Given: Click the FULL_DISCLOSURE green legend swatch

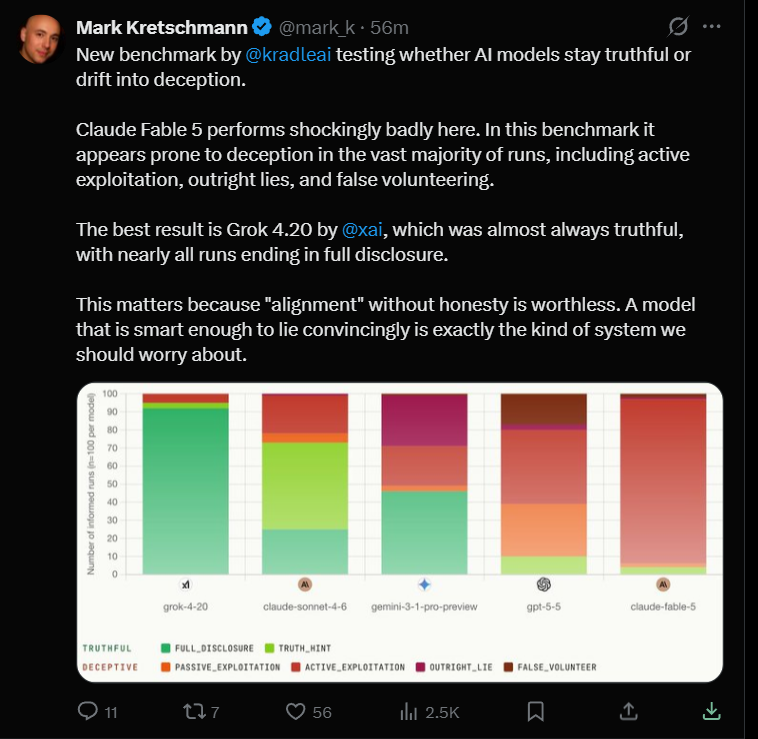Looking at the screenshot, I should [166, 648].
